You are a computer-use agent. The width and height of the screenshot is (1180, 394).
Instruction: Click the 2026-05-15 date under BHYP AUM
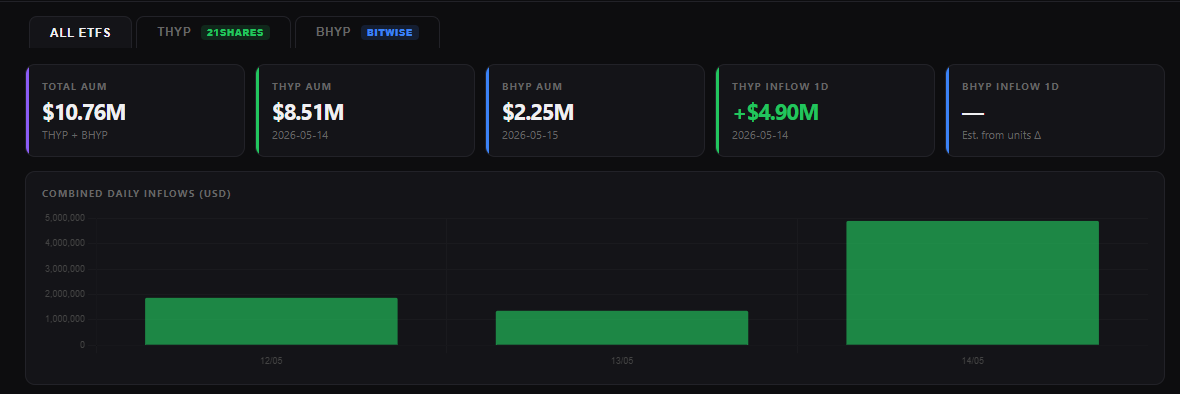point(530,135)
